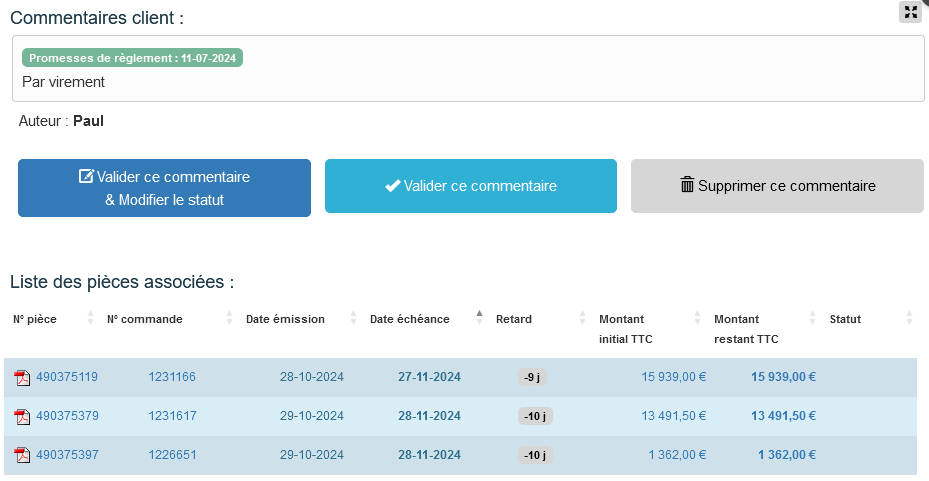
Task: Click the light blue Valider ce commentaire button
Action: tap(471, 186)
